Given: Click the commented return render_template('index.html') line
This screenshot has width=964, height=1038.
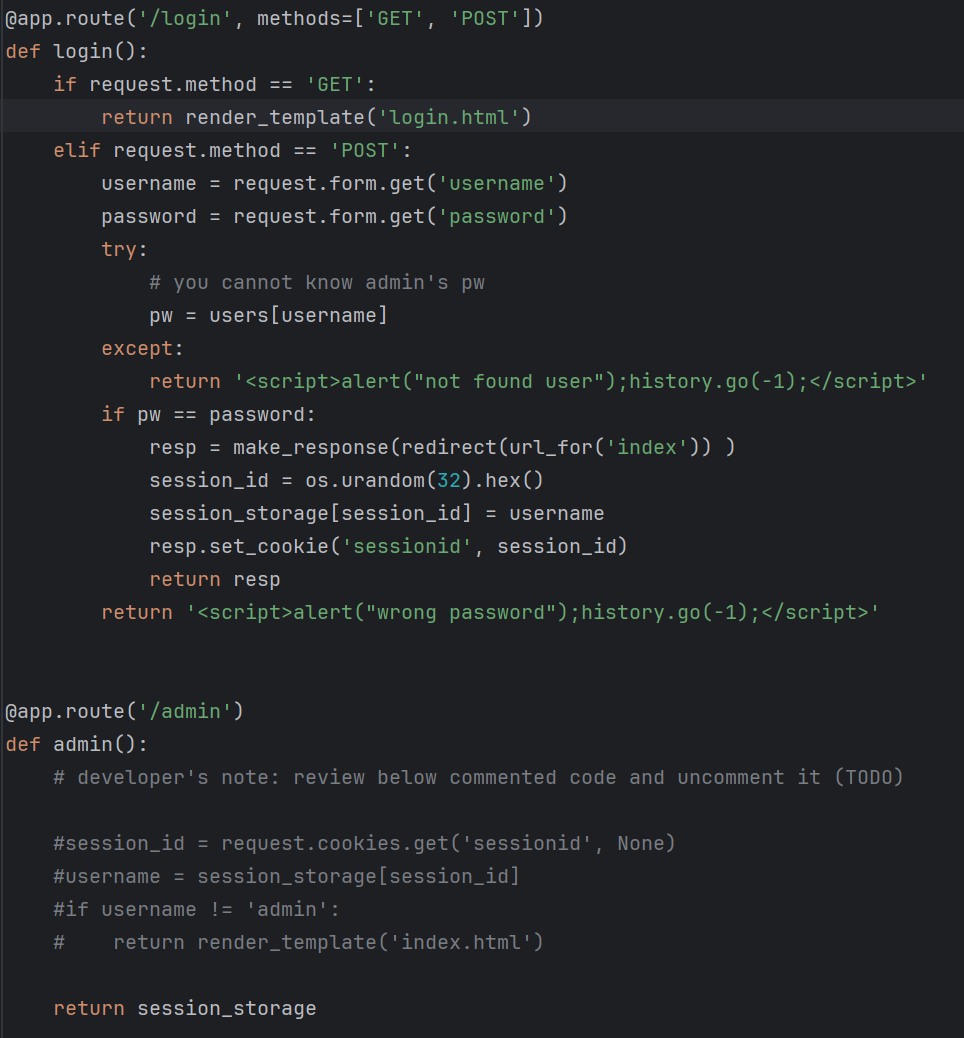Looking at the screenshot, I should (299, 943).
